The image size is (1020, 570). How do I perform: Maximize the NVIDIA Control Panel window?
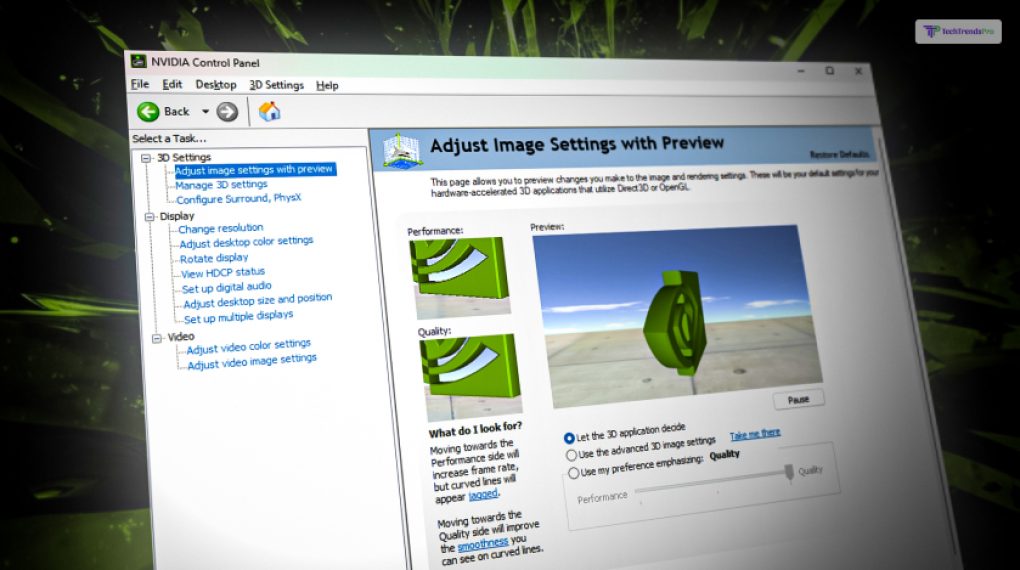pos(829,70)
